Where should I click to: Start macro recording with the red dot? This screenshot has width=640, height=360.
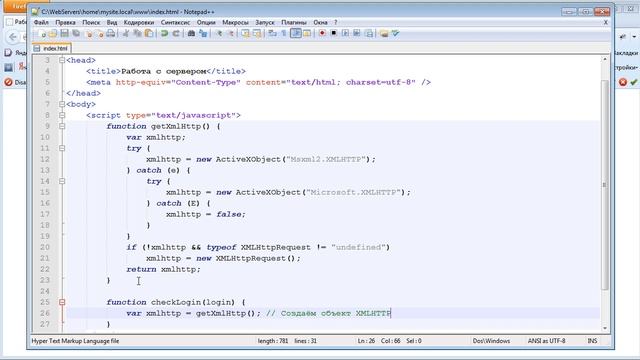pyautogui.click(x=322, y=33)
